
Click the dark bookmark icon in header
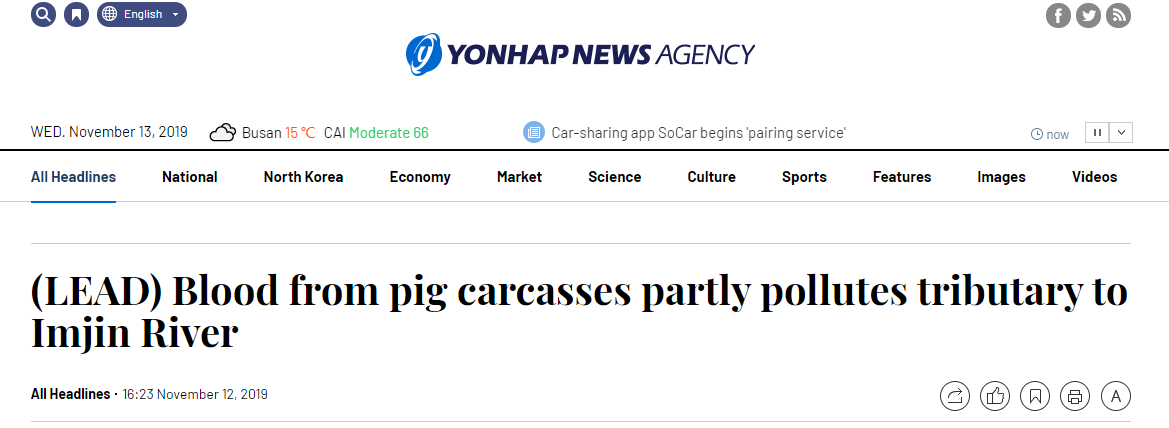76,15
